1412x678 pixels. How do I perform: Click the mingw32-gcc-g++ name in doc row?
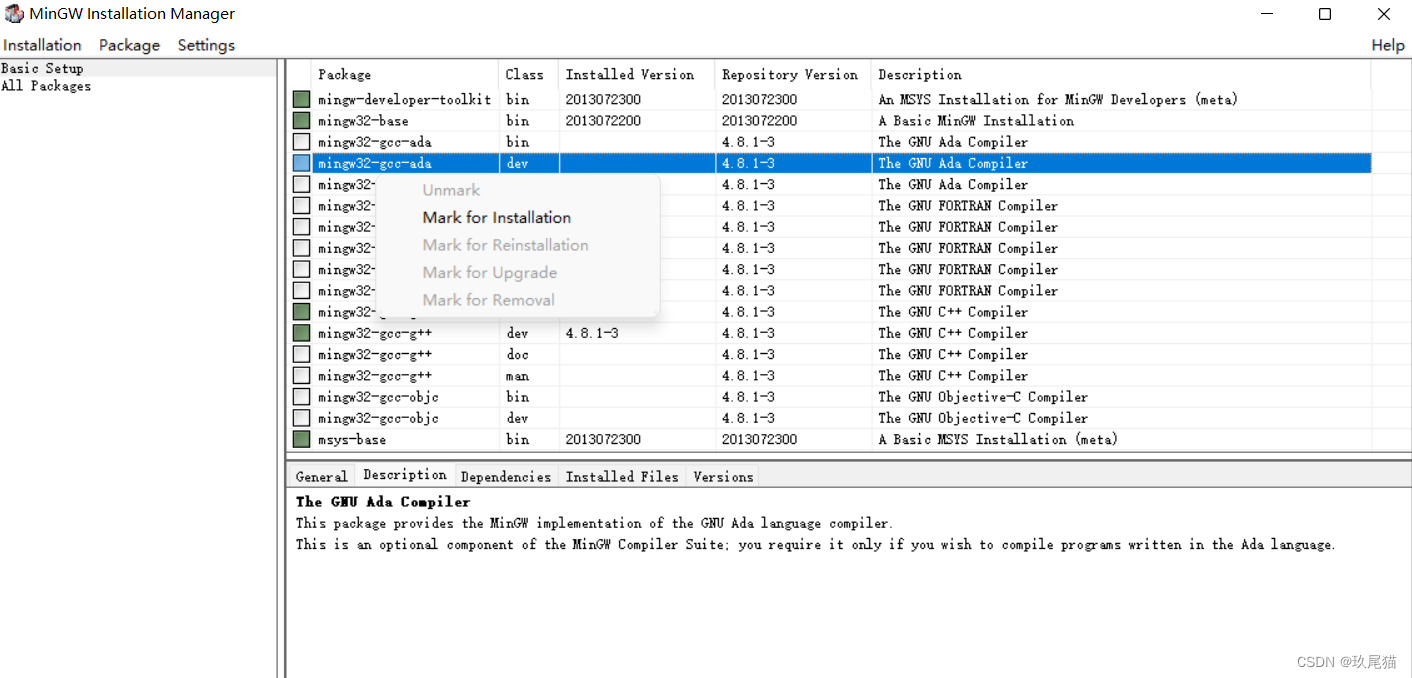[x=375, y=354]
